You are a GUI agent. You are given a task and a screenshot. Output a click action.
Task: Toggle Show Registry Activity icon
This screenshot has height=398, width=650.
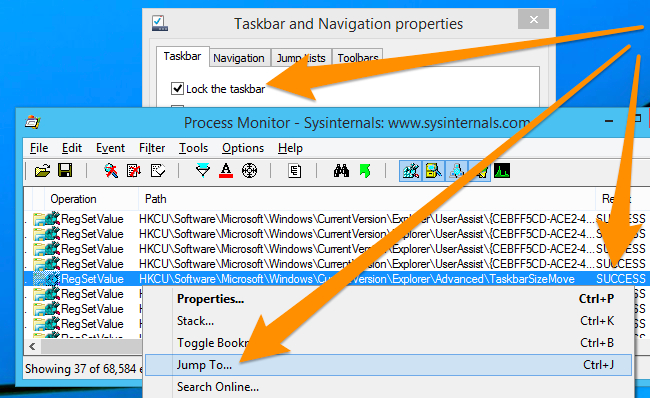point(411,171)
